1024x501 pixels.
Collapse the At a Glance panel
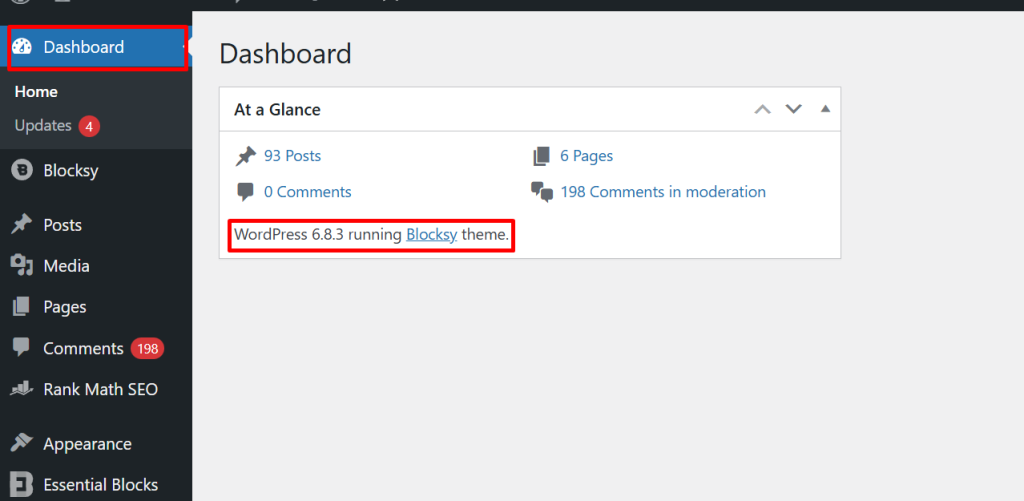pos(825,109)
